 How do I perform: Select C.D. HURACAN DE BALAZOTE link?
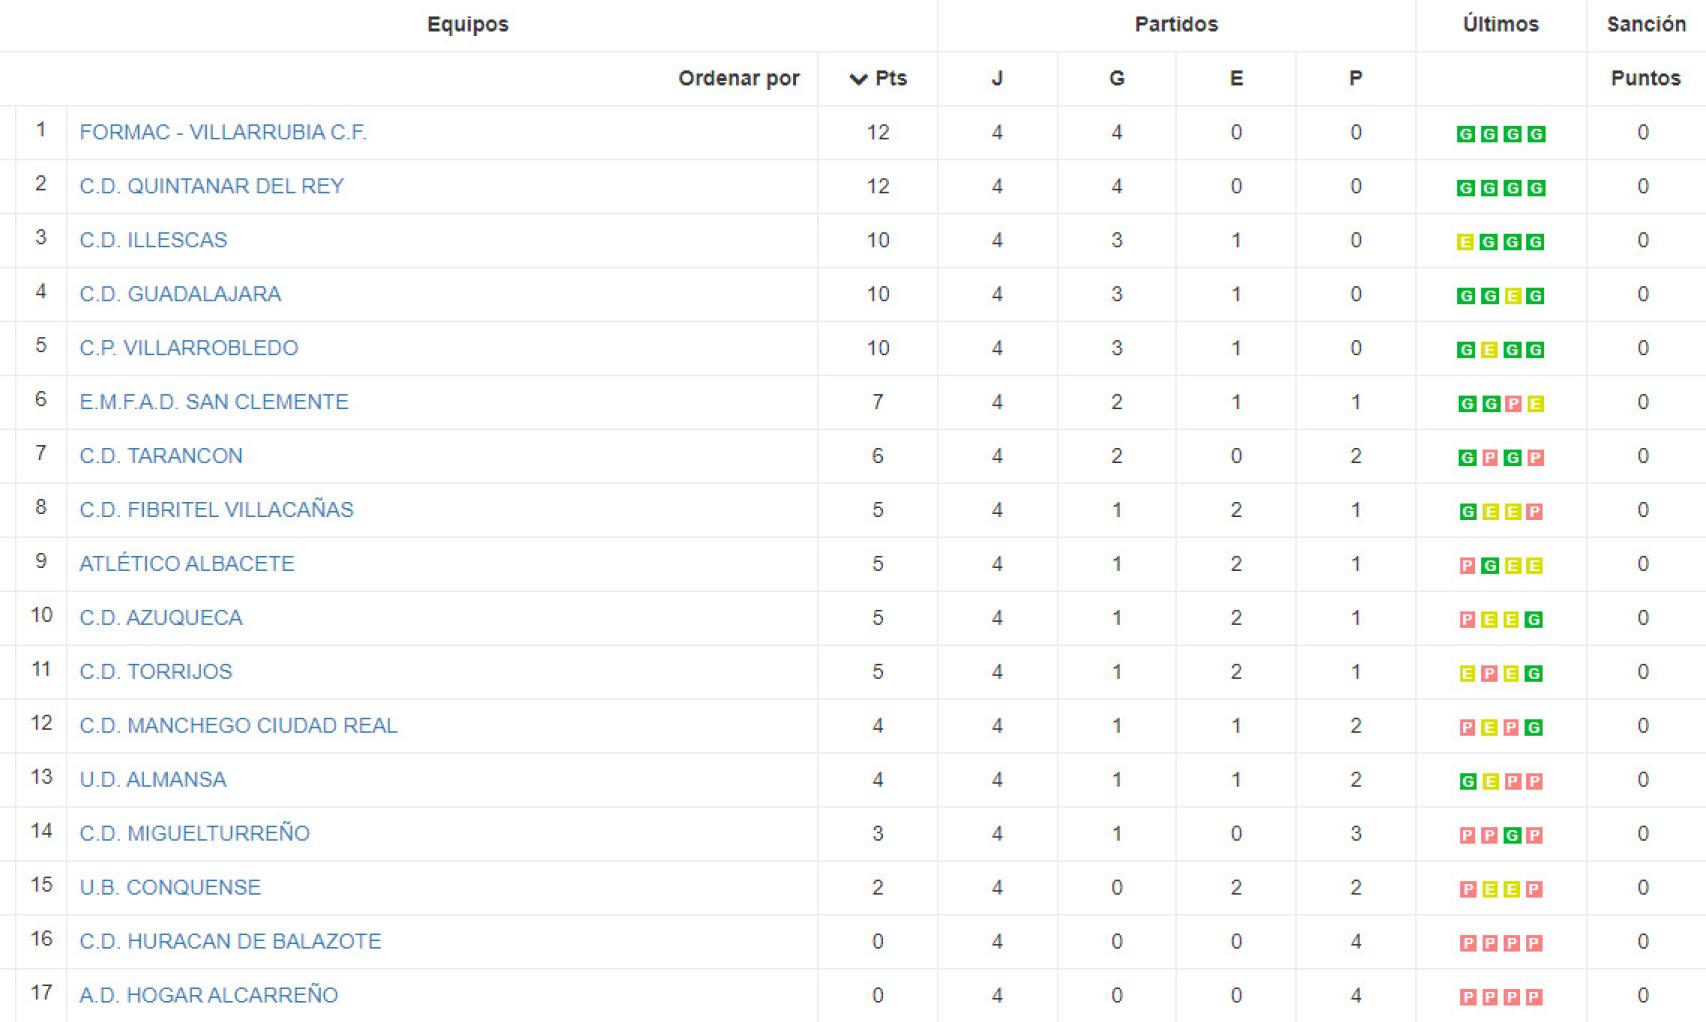point(230,942)
